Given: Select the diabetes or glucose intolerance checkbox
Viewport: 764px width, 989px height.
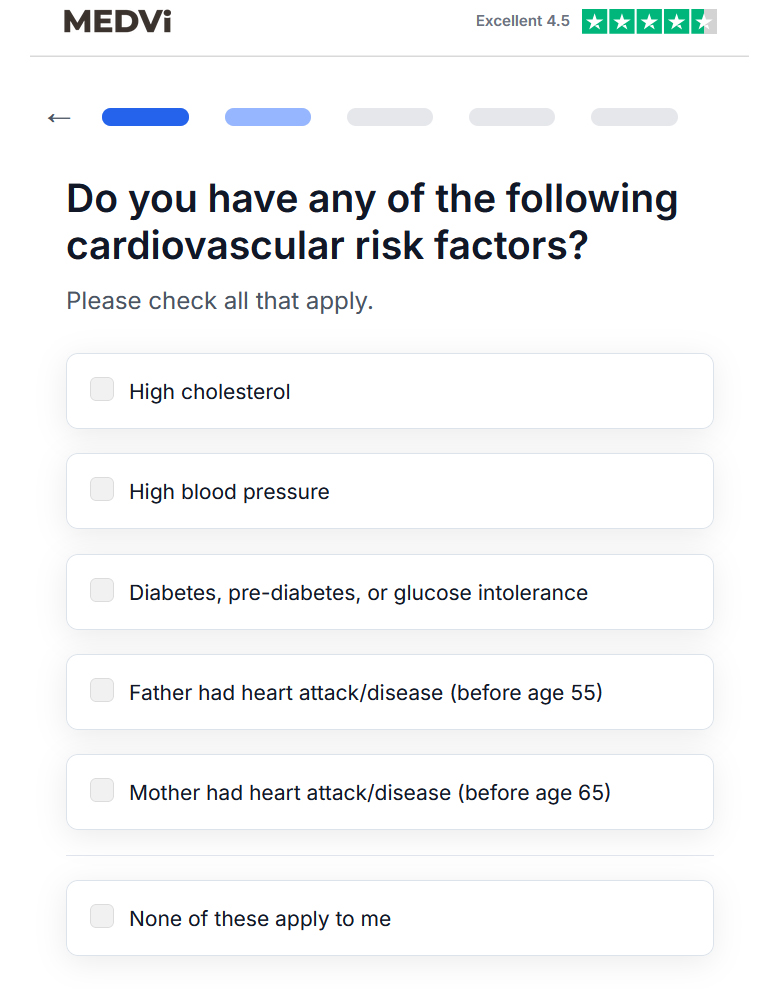Looking at the screenshot, I should pyautogui.click(x=102, y=590).
